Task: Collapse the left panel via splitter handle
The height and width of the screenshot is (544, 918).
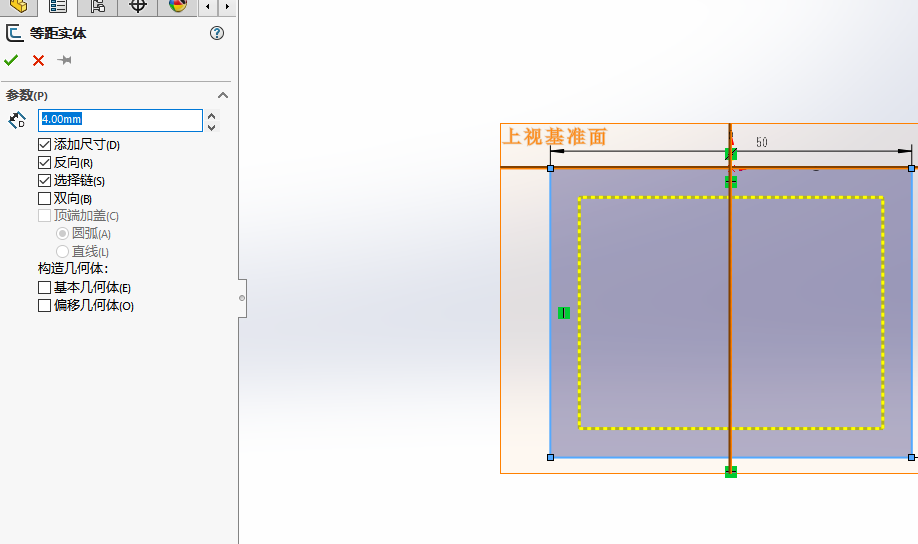Action: [x=242, y=297]
